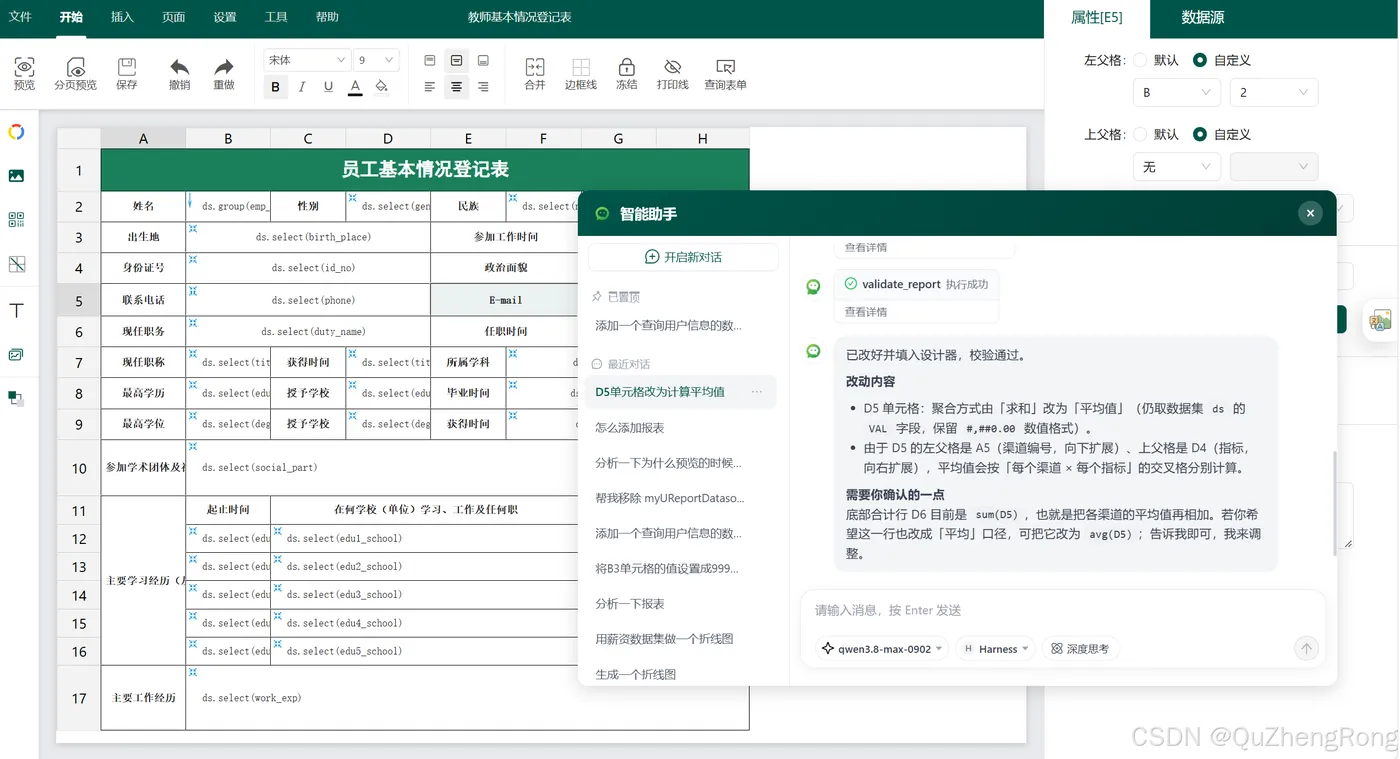
Task: Align cell content to top
Action: [430, 61]
